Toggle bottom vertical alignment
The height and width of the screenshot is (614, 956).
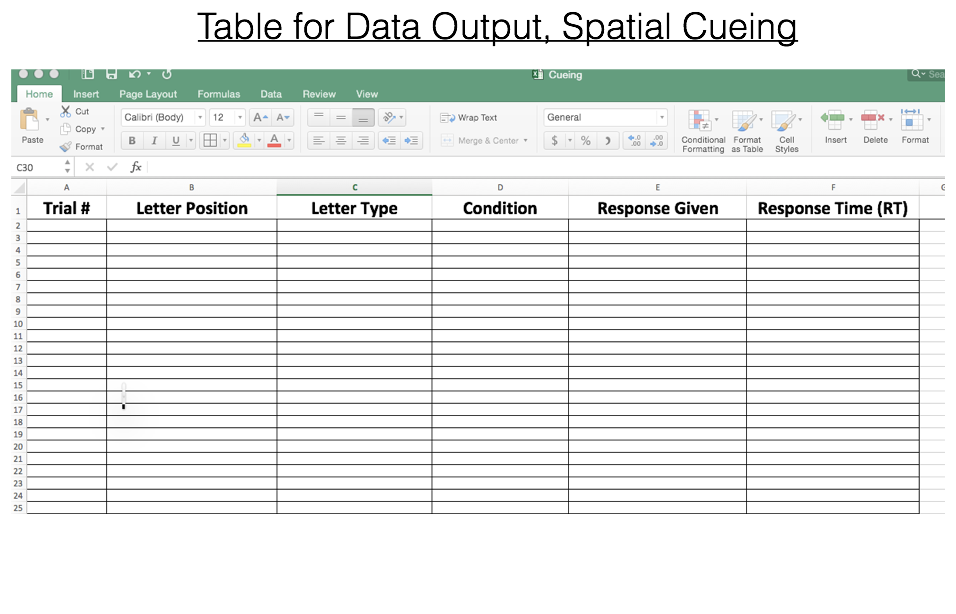[363, 117]
